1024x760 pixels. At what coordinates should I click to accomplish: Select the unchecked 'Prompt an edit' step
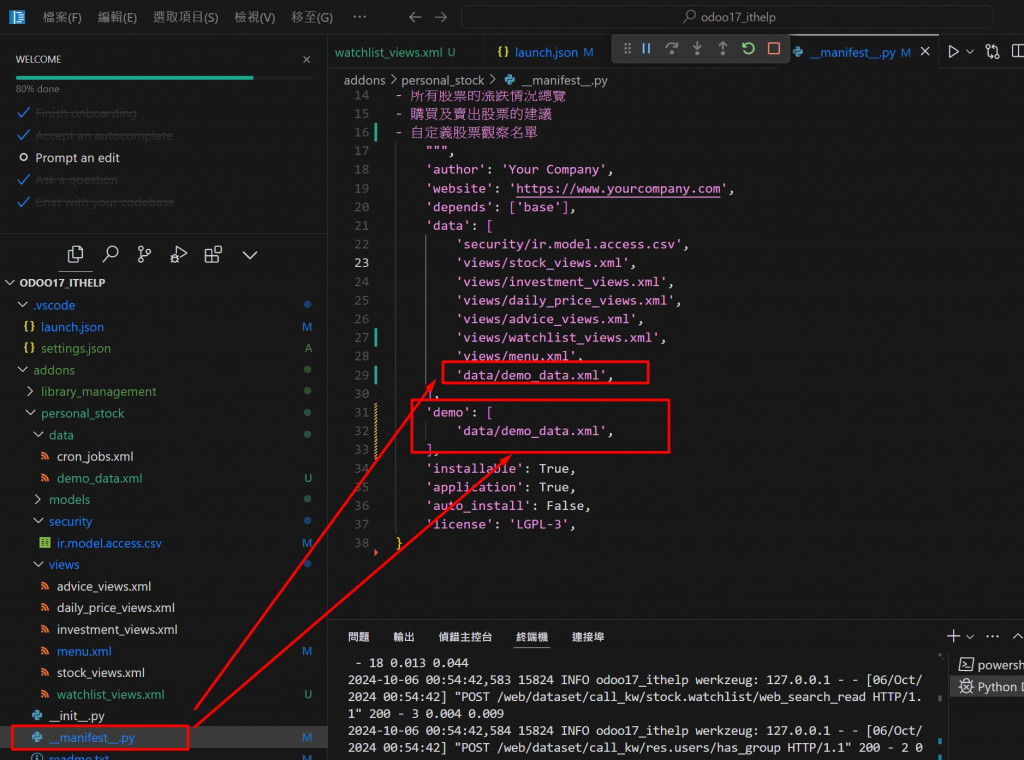click(x=77, y=158)
